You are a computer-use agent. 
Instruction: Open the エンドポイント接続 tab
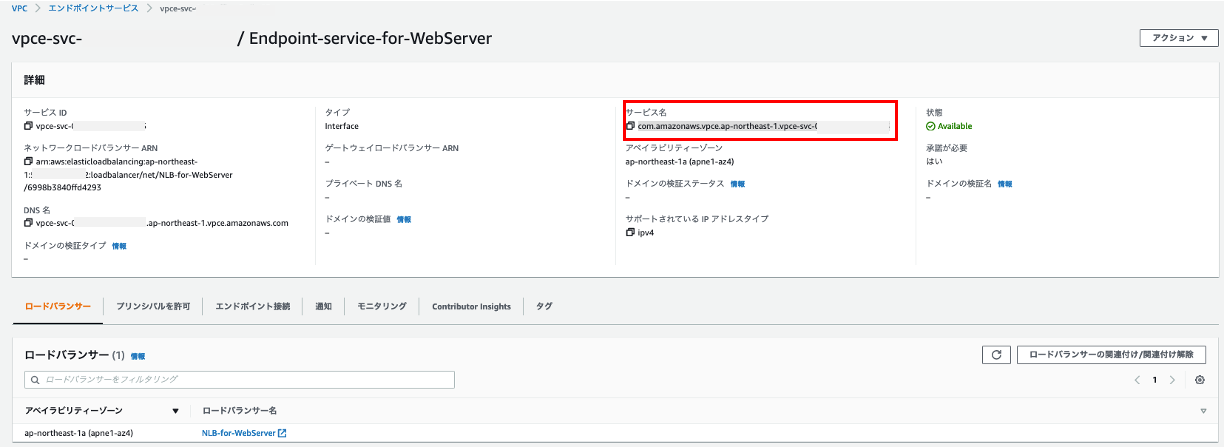252,306
